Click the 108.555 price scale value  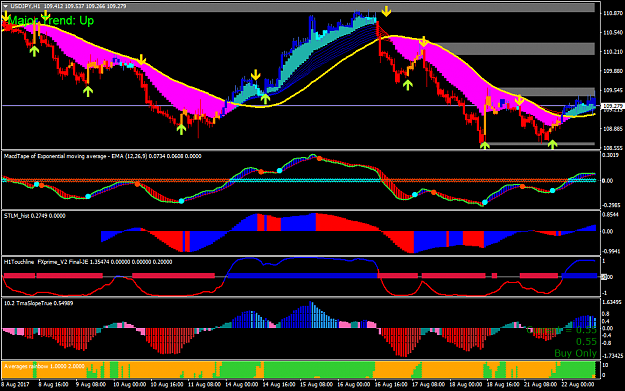click(613, 147)
